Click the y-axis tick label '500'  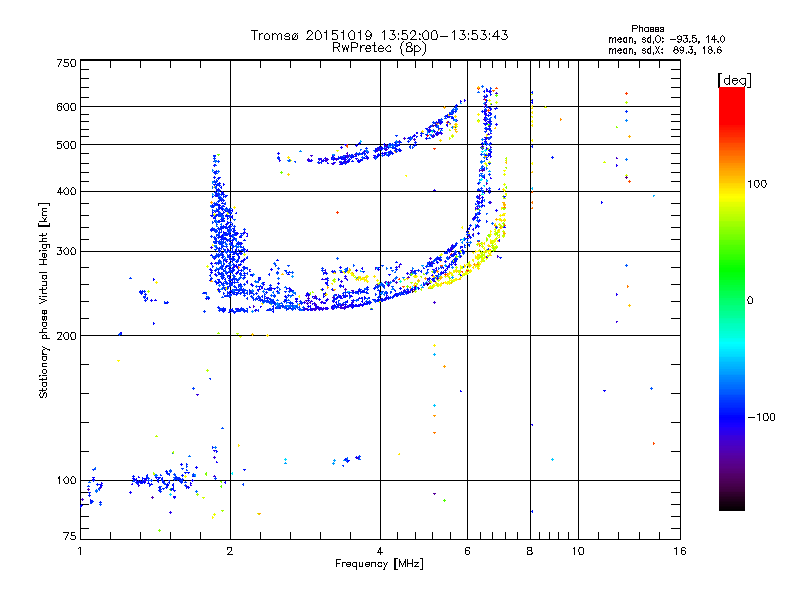[x=66, y=145]
